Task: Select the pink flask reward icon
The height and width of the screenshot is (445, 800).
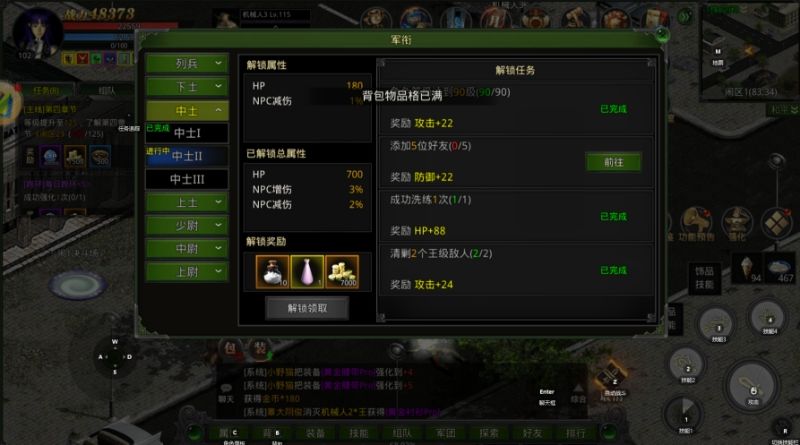Action: (307, 272)
